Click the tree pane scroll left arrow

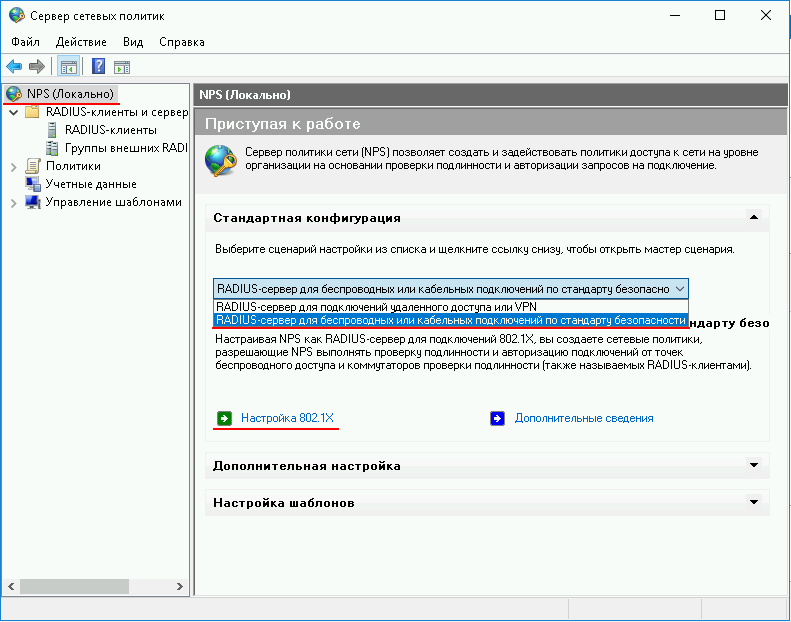click(11, 586)
